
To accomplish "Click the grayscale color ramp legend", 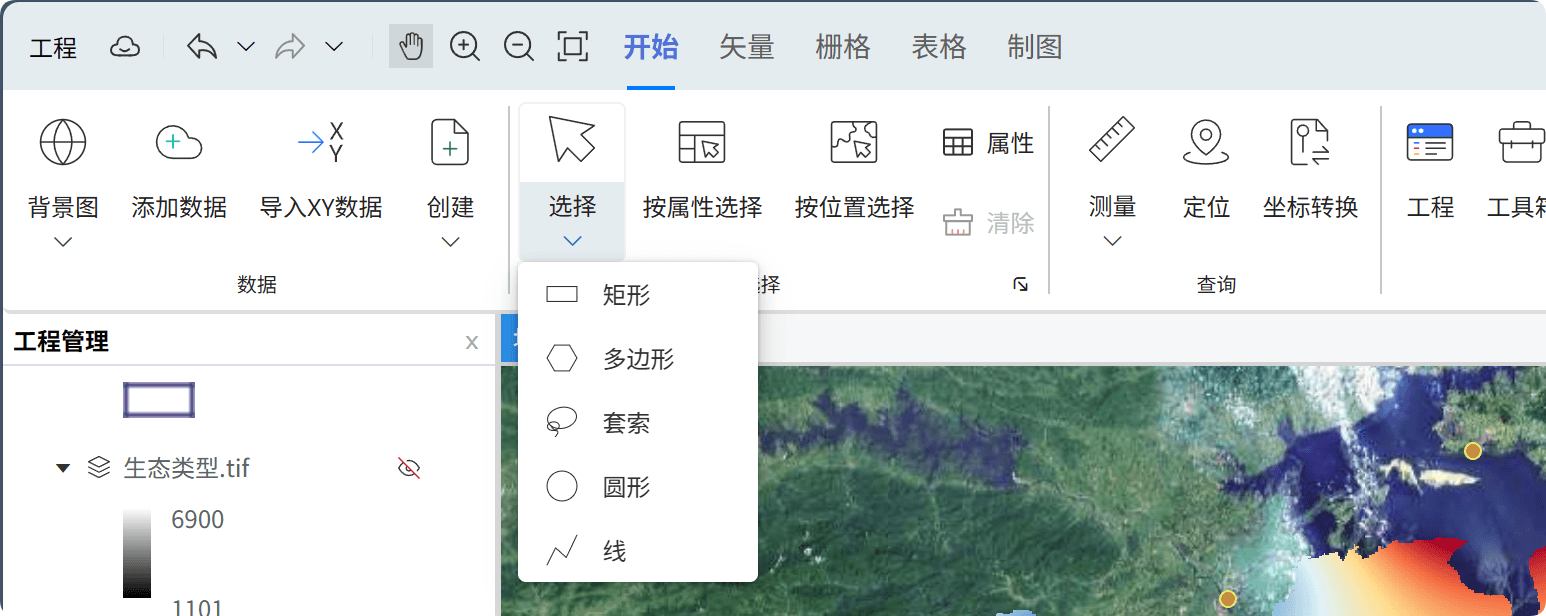I will pyautogui.click(x=136, y=552).
